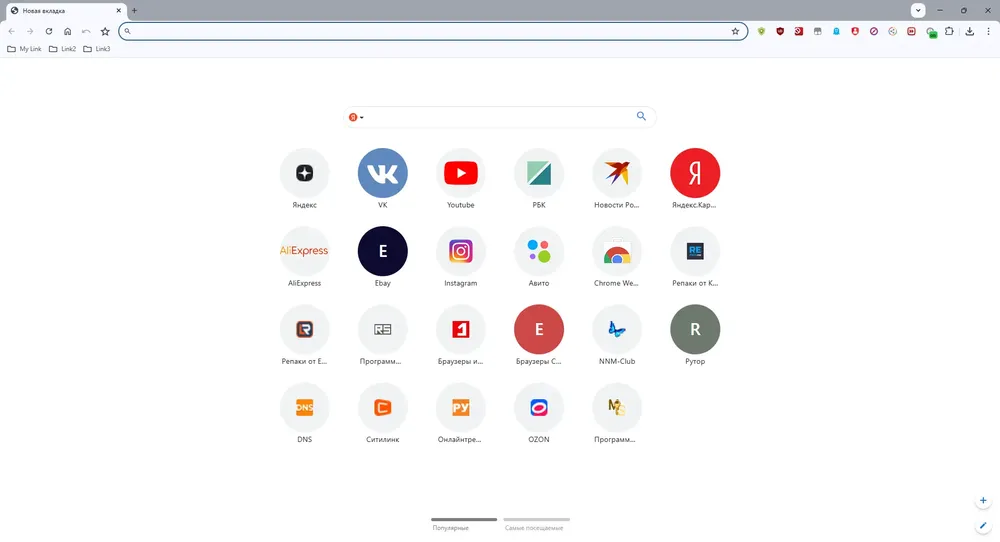Image resolution: width=1000 pixels, height=542 pixels.
Task: Open the tab search dropdown arrow
Action: point(918,10)
